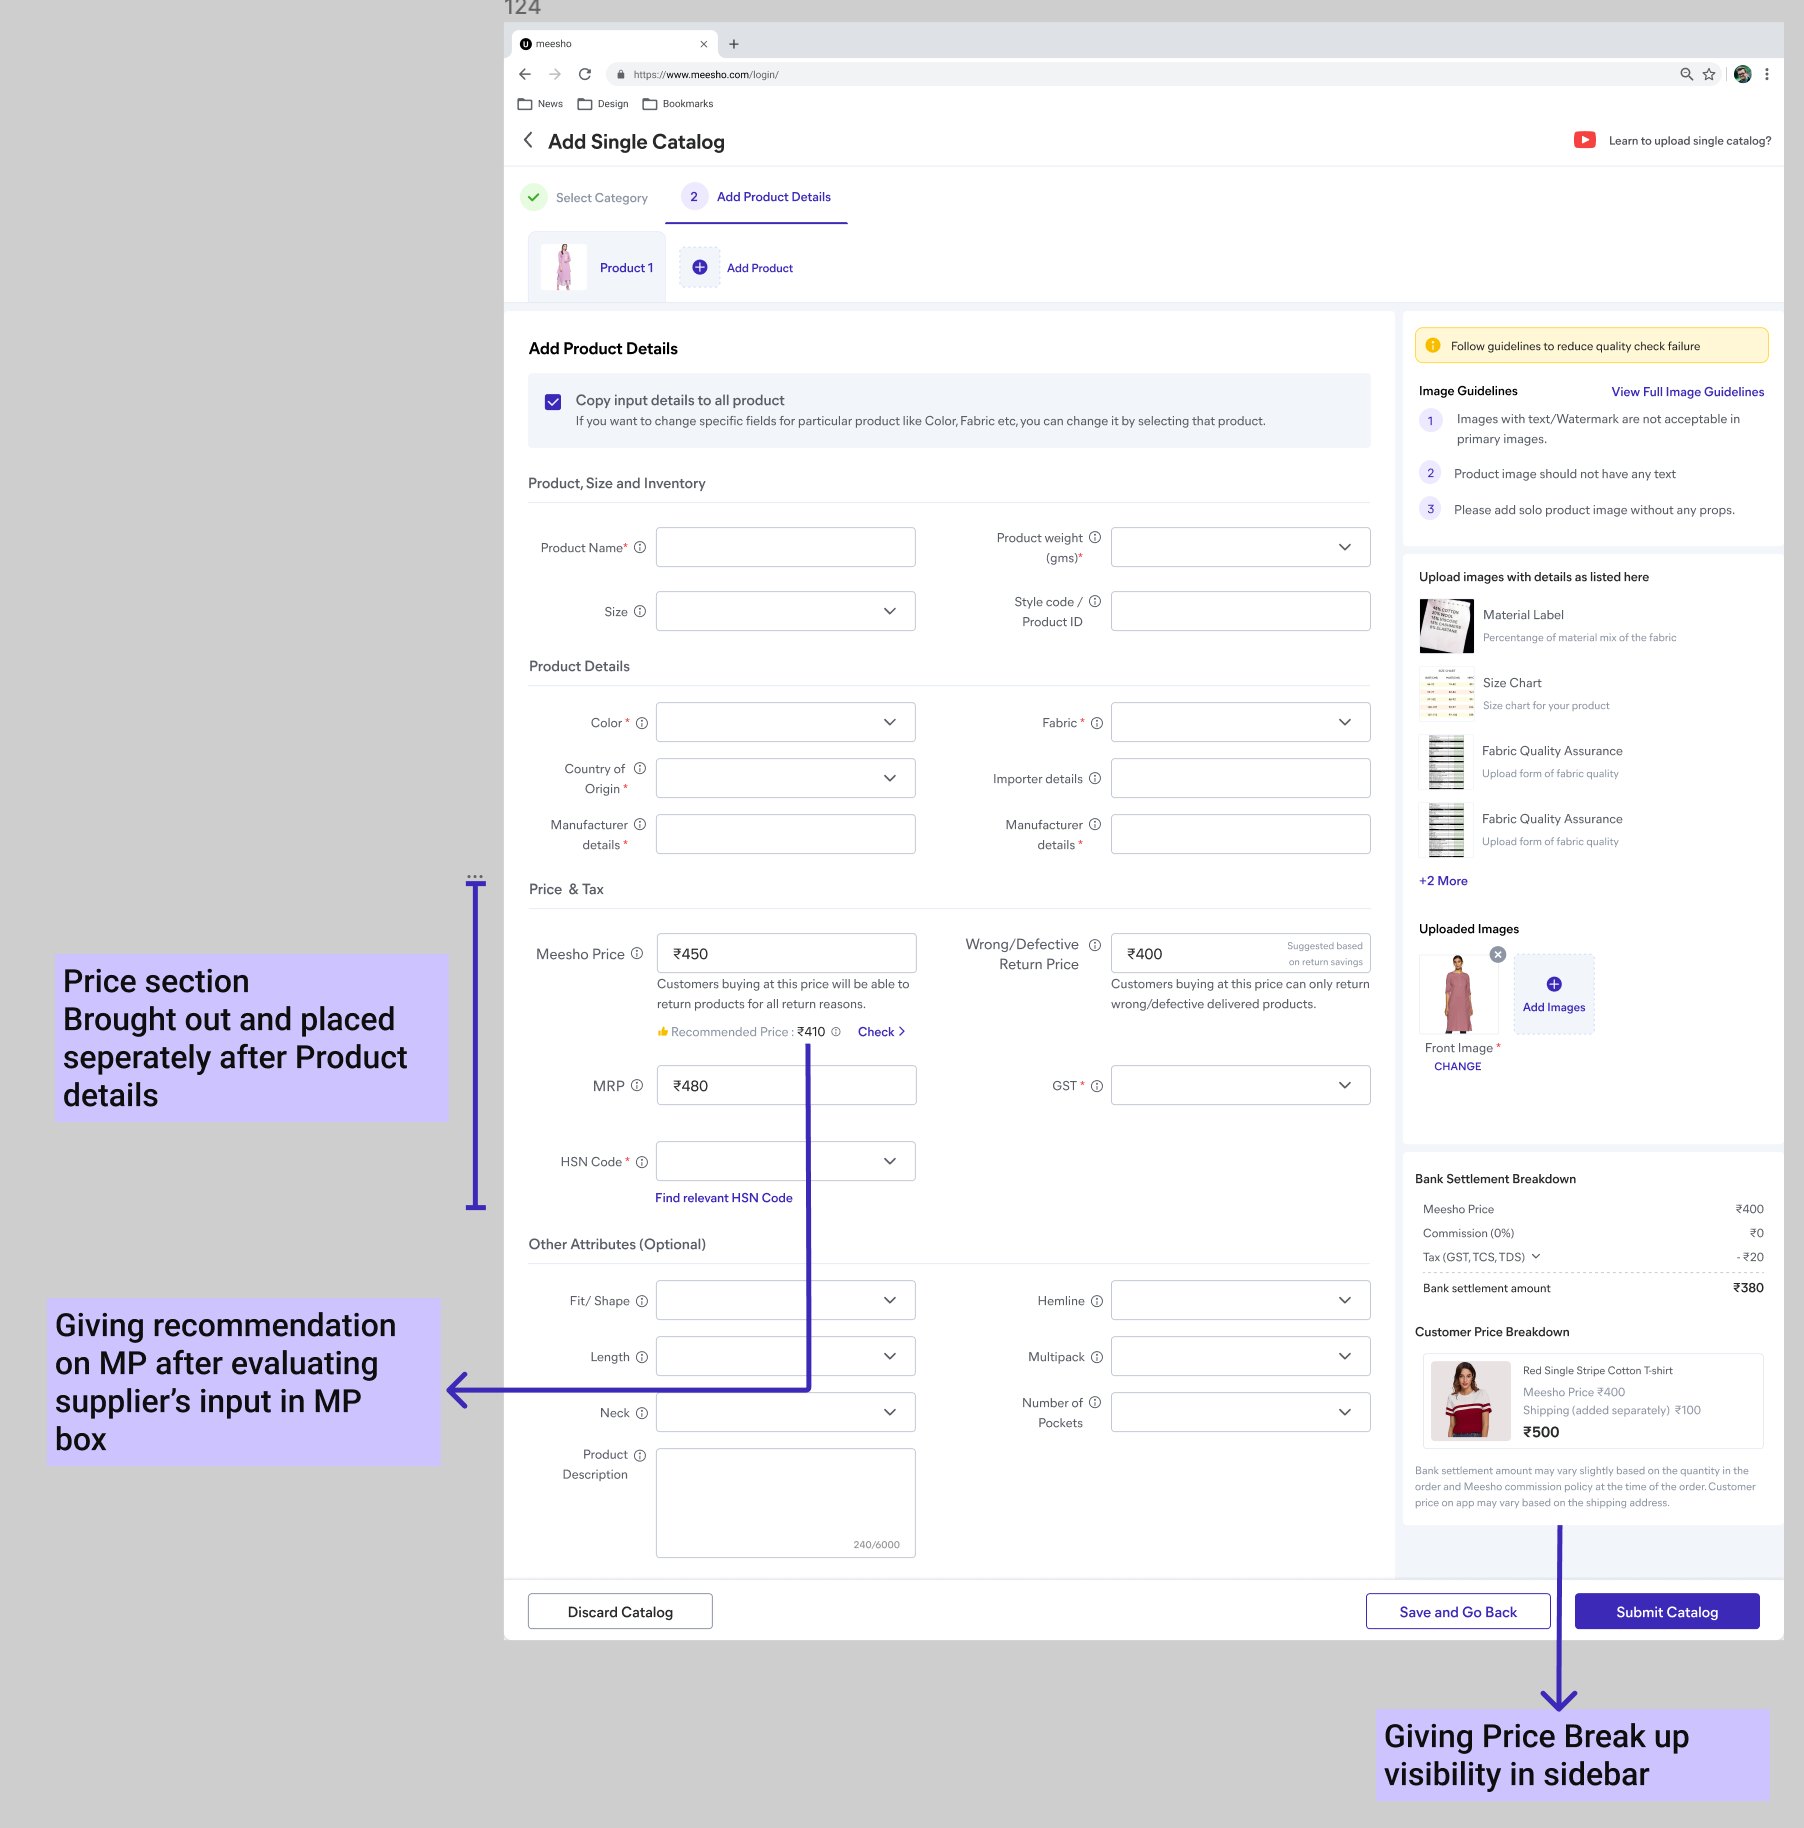The image size is (1804, 1828).
Task: Click the info icon next to Product Description
Action: point(640,1455)
